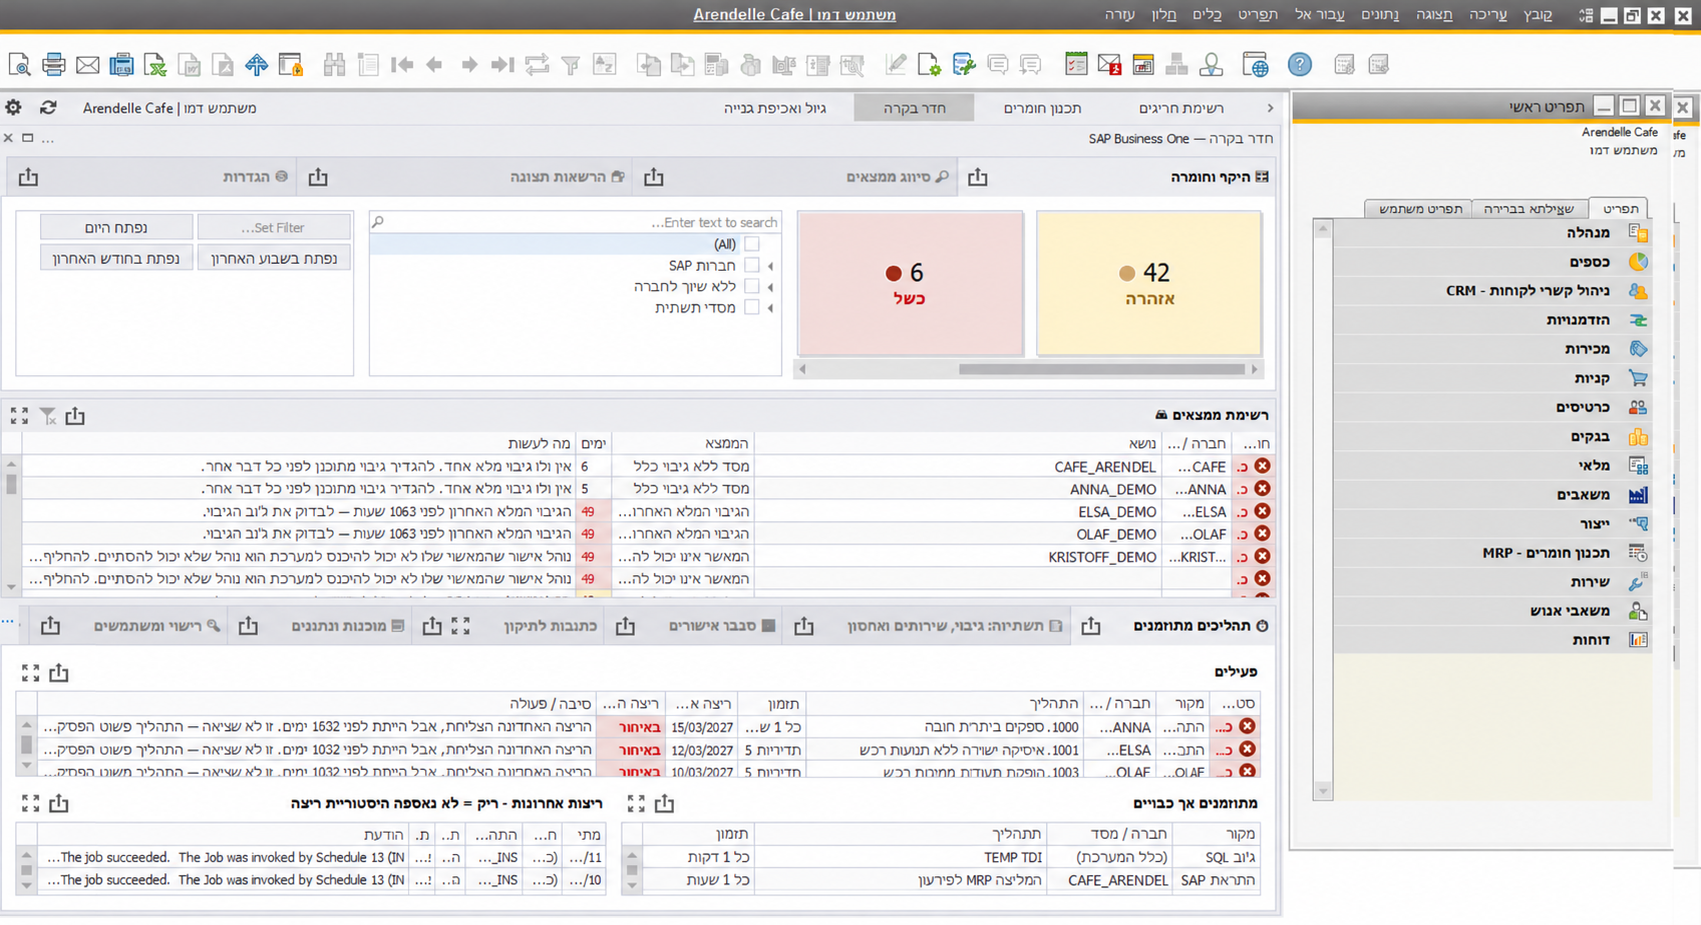Clear filter icon in רשימת ממצאים header

pyautogui.click(x=48, y=416)
